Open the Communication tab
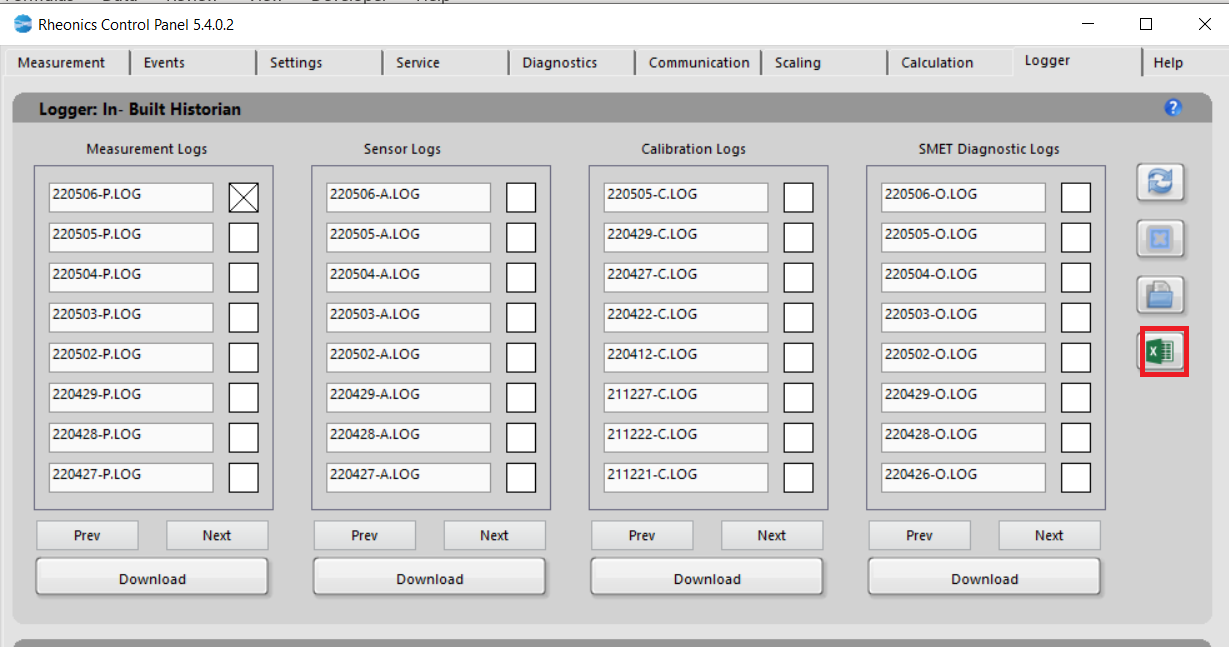This screenshot has width=1229, height=647. tap(699, 62)
